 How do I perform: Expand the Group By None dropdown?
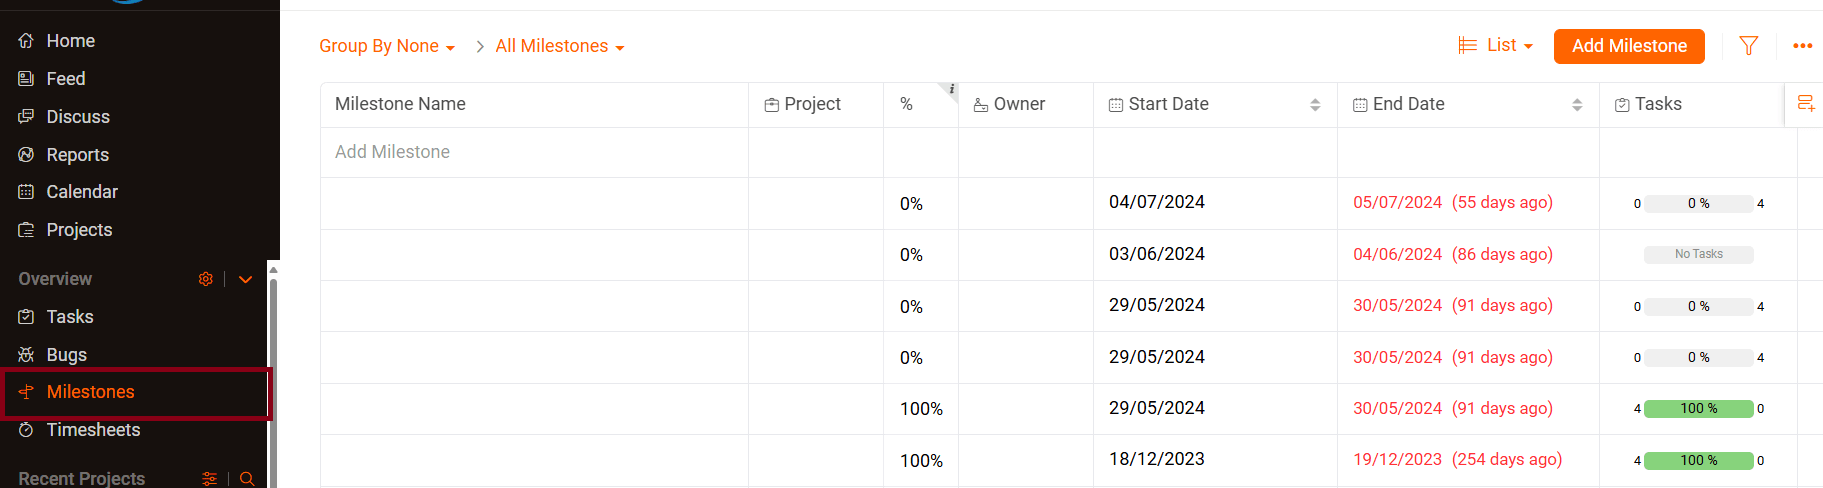pos(387,46)
